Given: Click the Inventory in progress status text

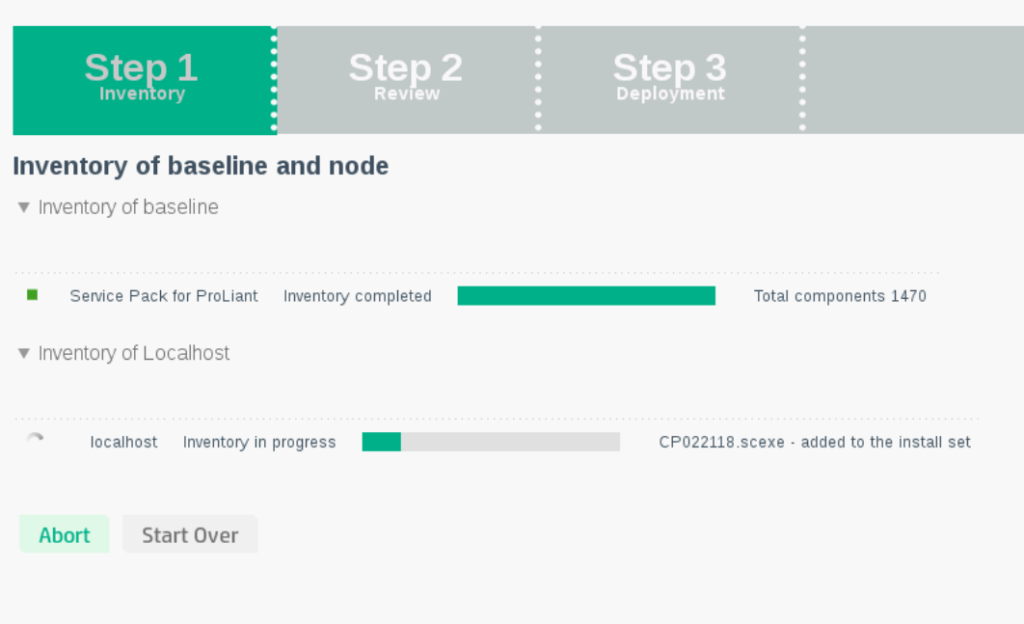Looking at the screenshot, I should coord(259,442).
